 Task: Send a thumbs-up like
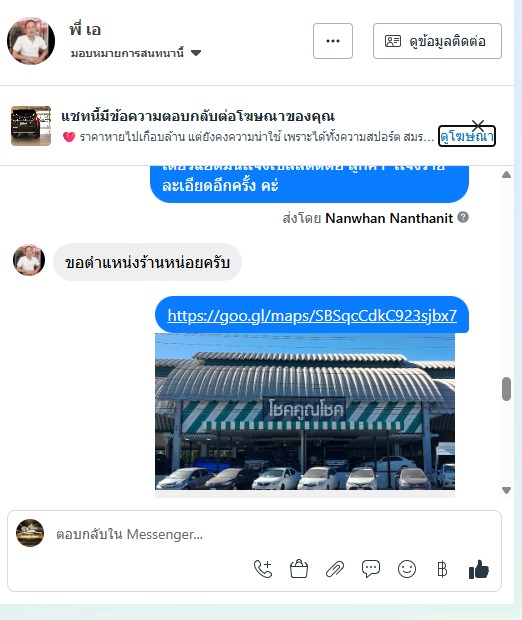click(x=478, y=569)
